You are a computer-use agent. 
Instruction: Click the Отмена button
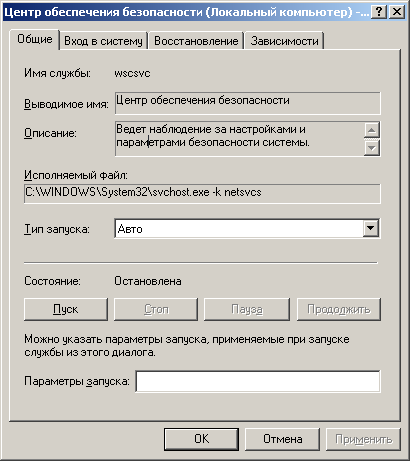[282, 439]
